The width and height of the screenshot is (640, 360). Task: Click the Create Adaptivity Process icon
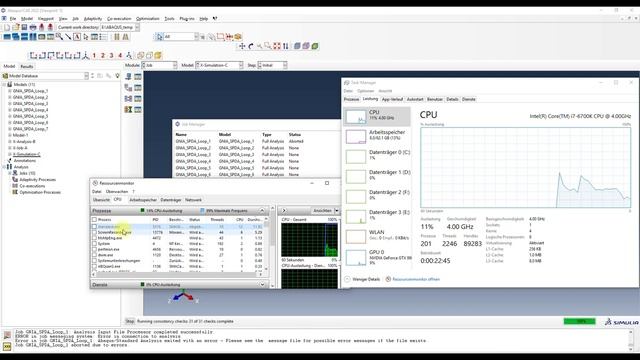pos(129,87)
